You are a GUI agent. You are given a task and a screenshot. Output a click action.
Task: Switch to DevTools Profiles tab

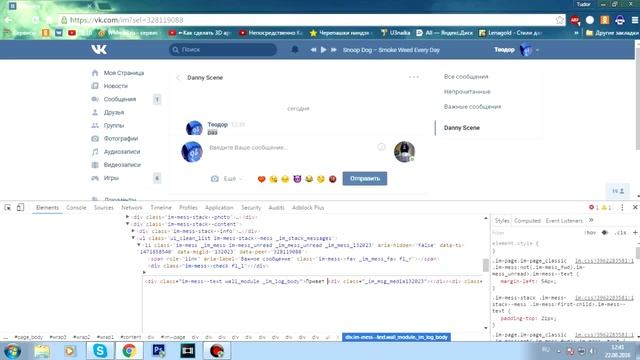pos(188,208)
